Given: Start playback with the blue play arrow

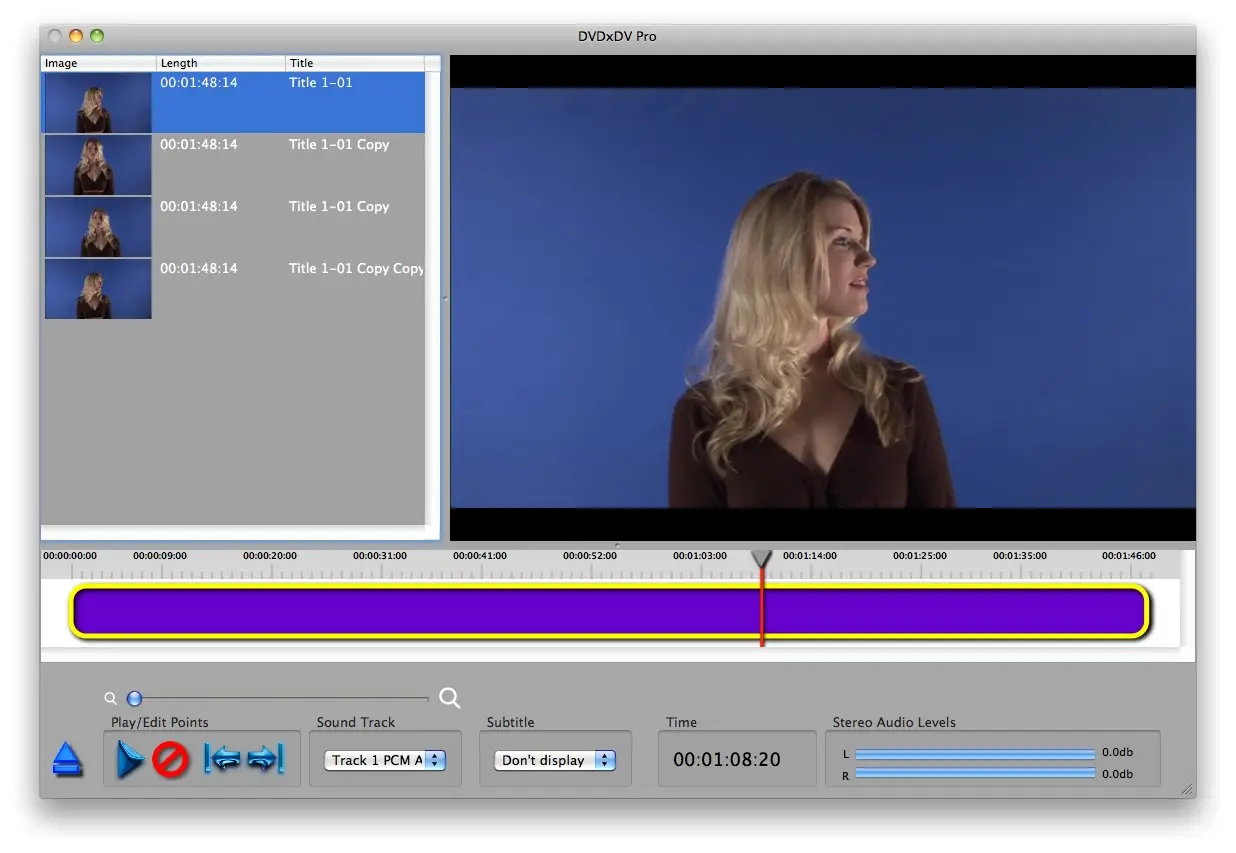Looking at the screenshot, I should pos(130,760).
